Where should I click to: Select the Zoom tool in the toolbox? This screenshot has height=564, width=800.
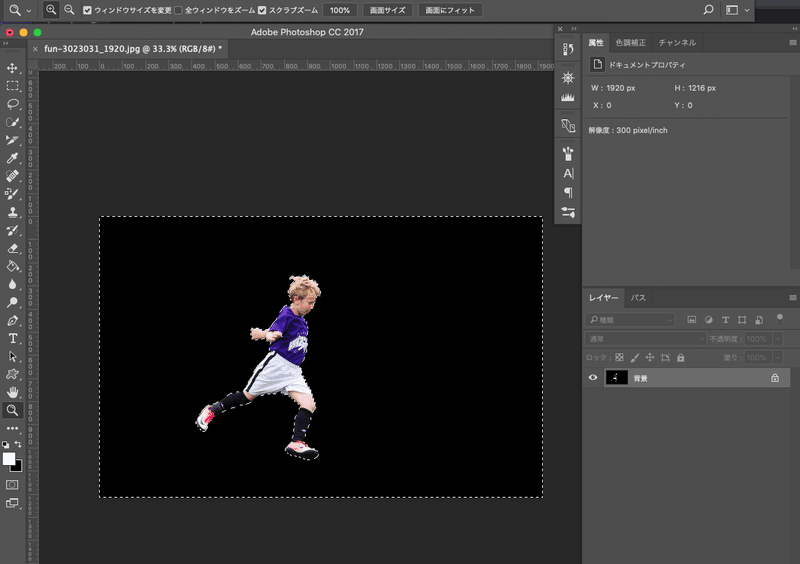point(12,410)
